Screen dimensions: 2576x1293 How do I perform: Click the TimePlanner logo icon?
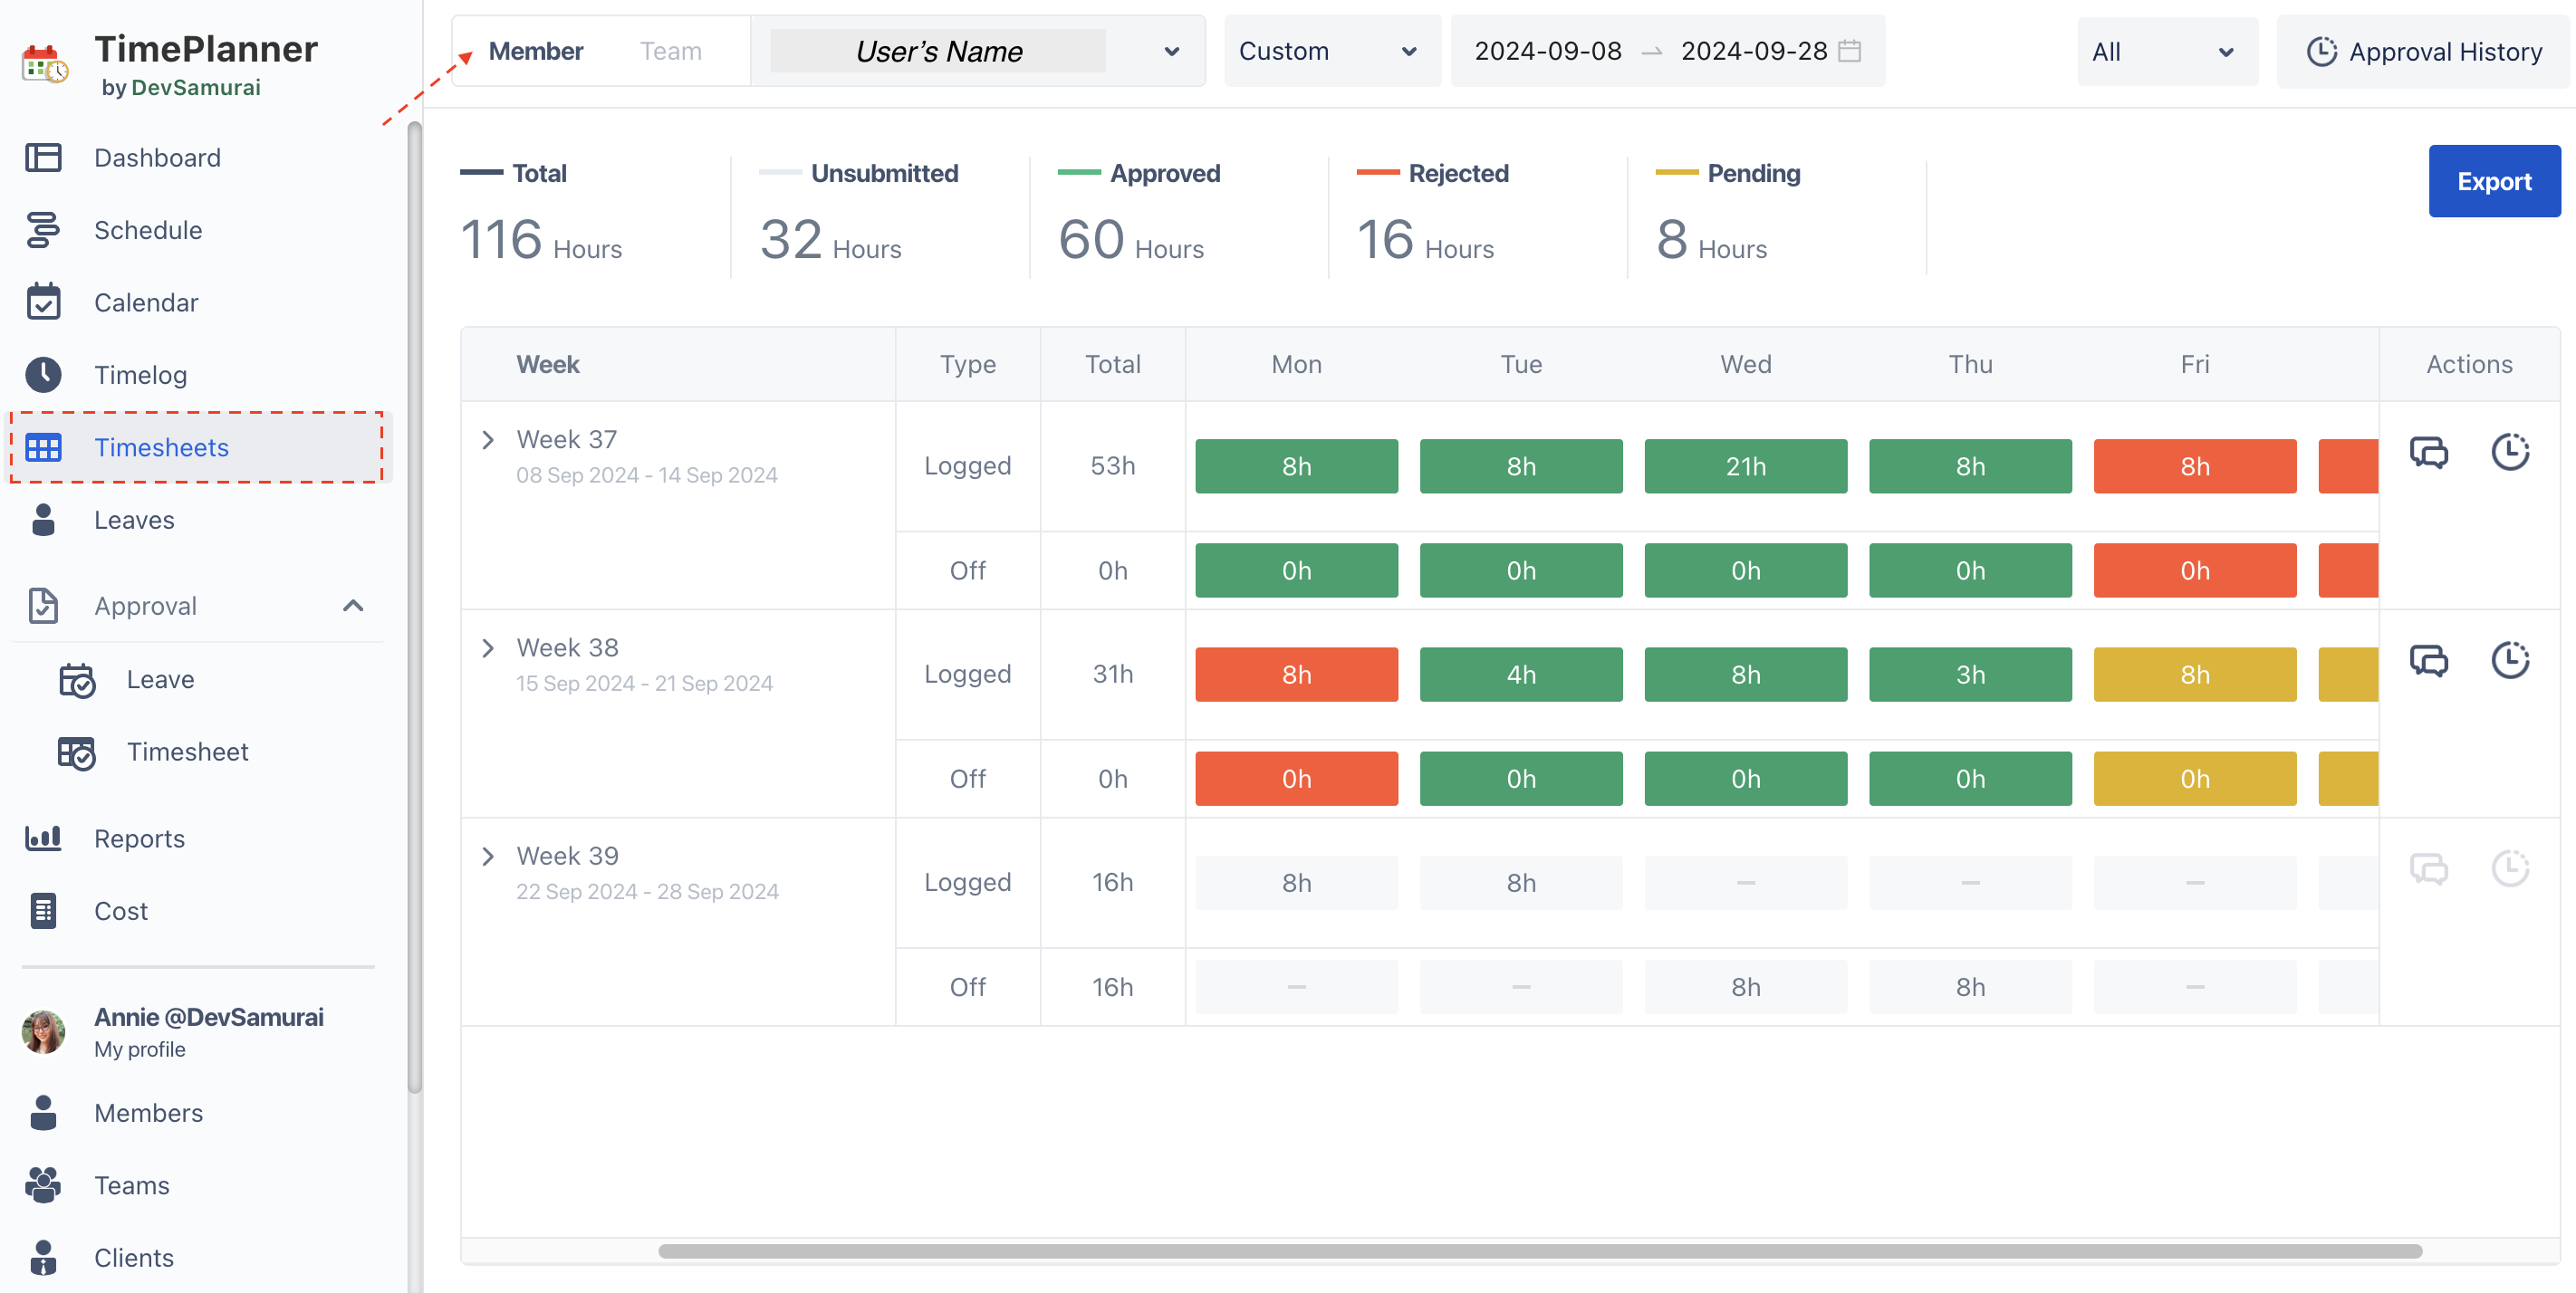45,64
